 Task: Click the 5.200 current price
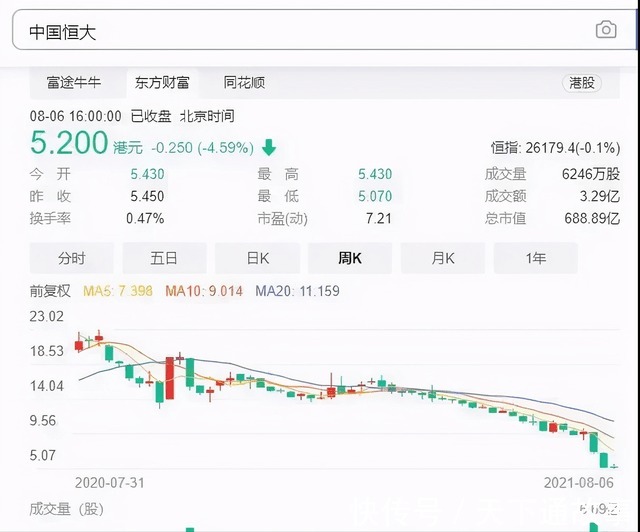(x=69, y=143)
